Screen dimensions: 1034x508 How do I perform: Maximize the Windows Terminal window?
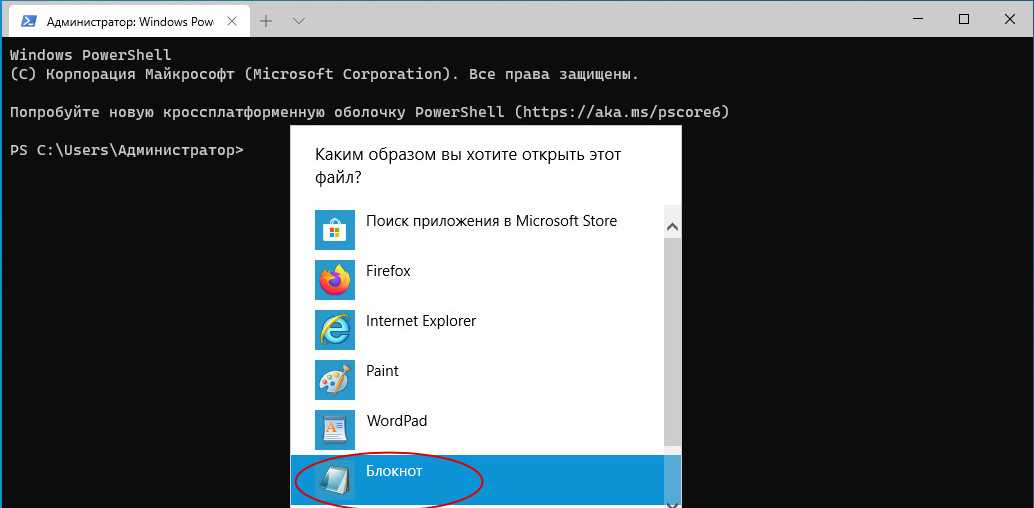click(x=963, y=19)
